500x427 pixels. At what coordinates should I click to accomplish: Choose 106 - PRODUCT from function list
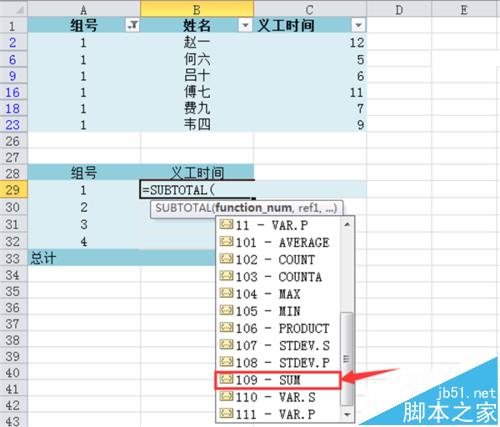(278, 328)
